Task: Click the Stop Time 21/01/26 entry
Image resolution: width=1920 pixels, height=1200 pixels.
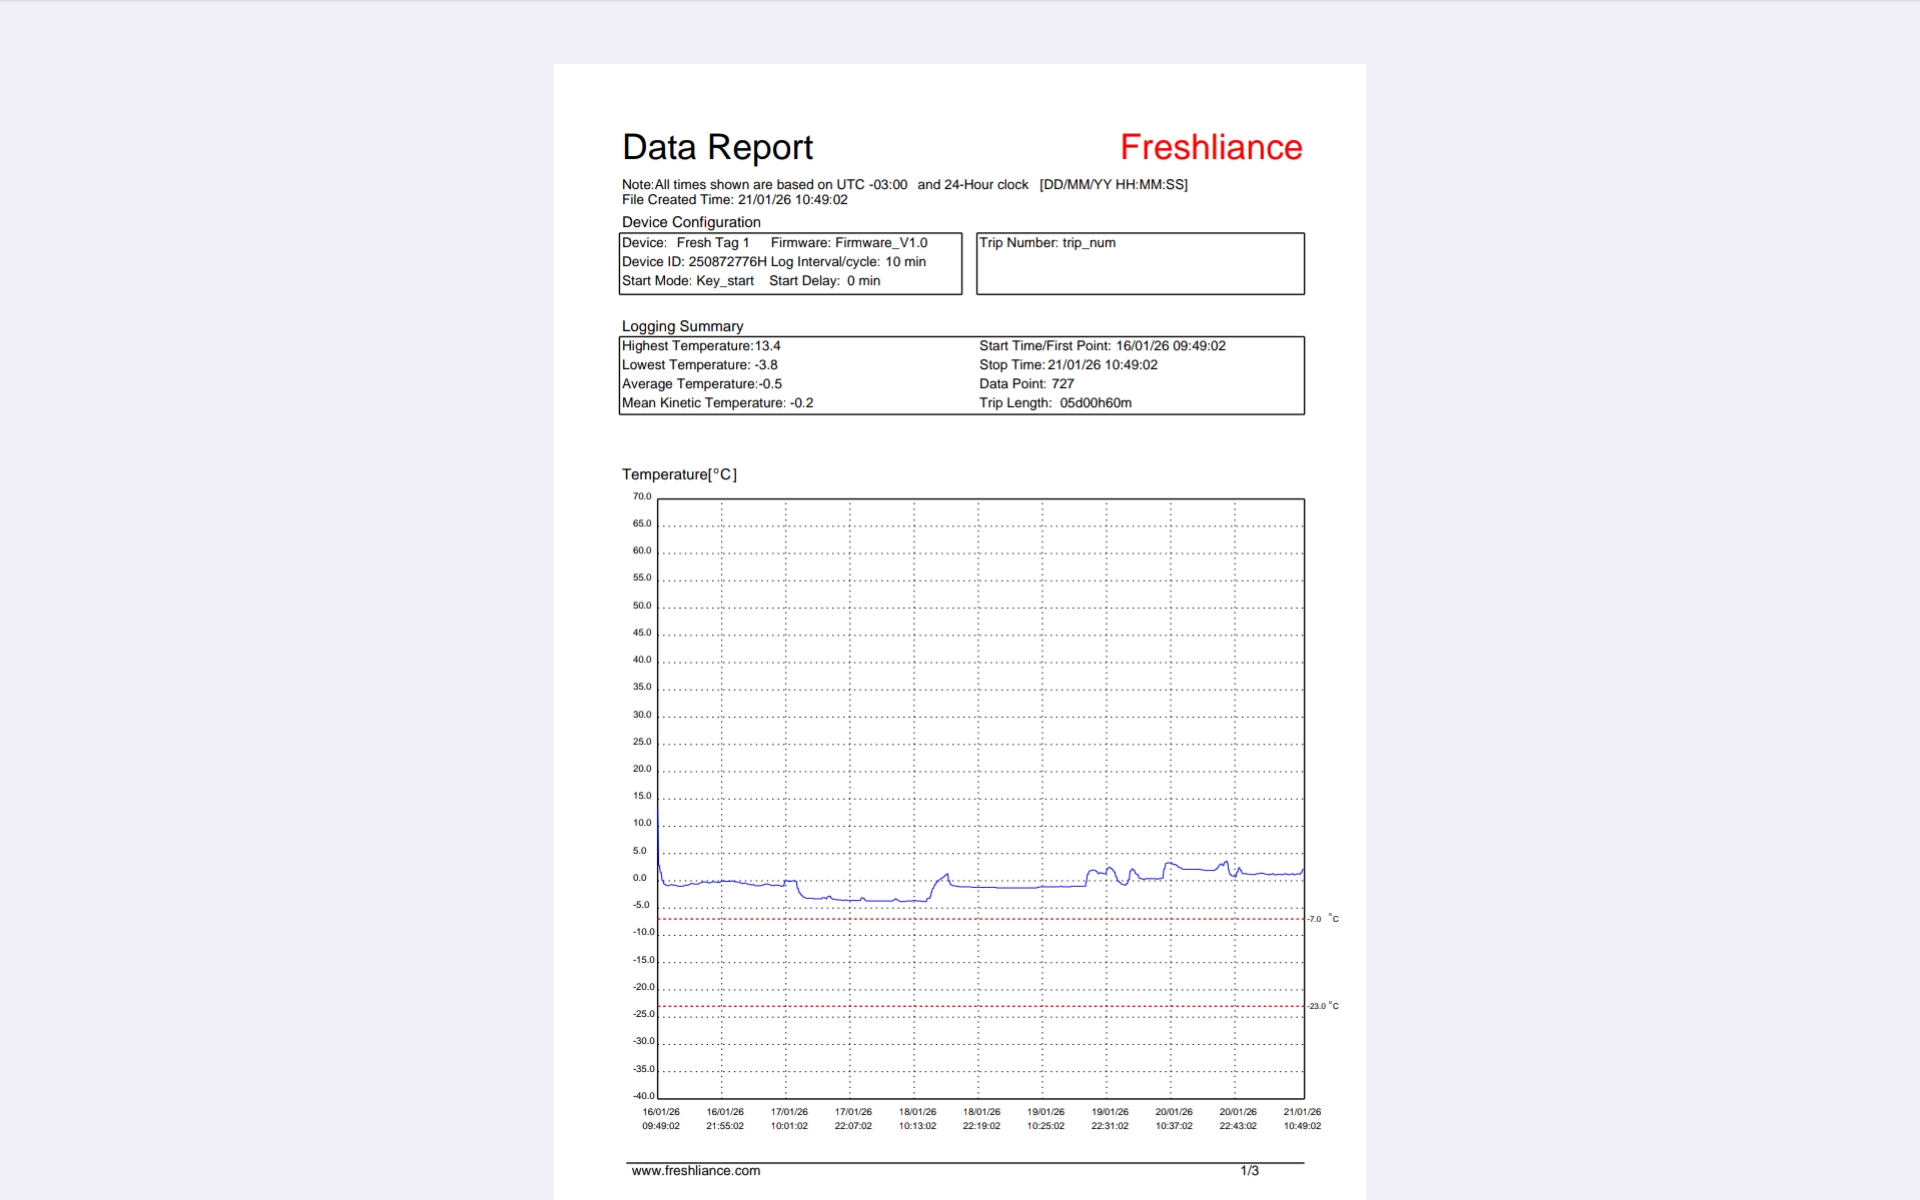Action: 1067,365
